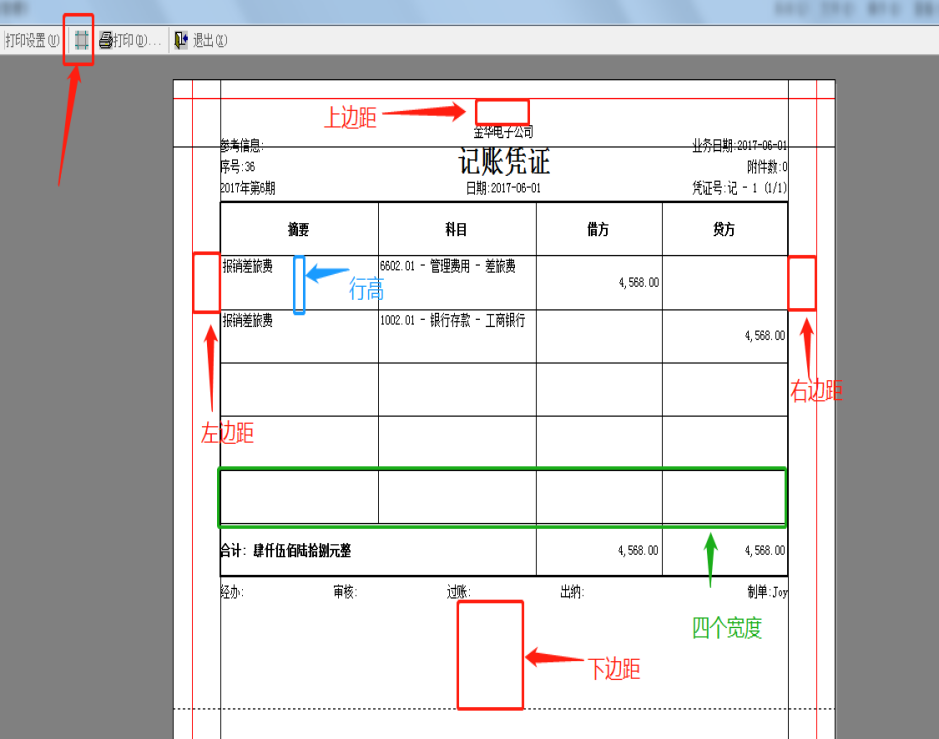Screen dimensions: 939x739
Task: Open the 打印设置(U) print settings
Action: click(x=32, y=41)
